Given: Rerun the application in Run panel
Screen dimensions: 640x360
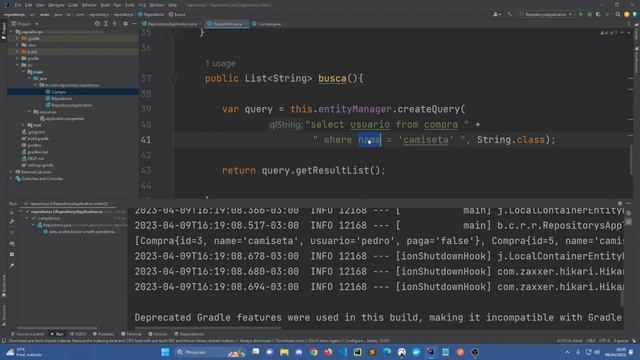Looking at the screenshot, I should 12,212.
